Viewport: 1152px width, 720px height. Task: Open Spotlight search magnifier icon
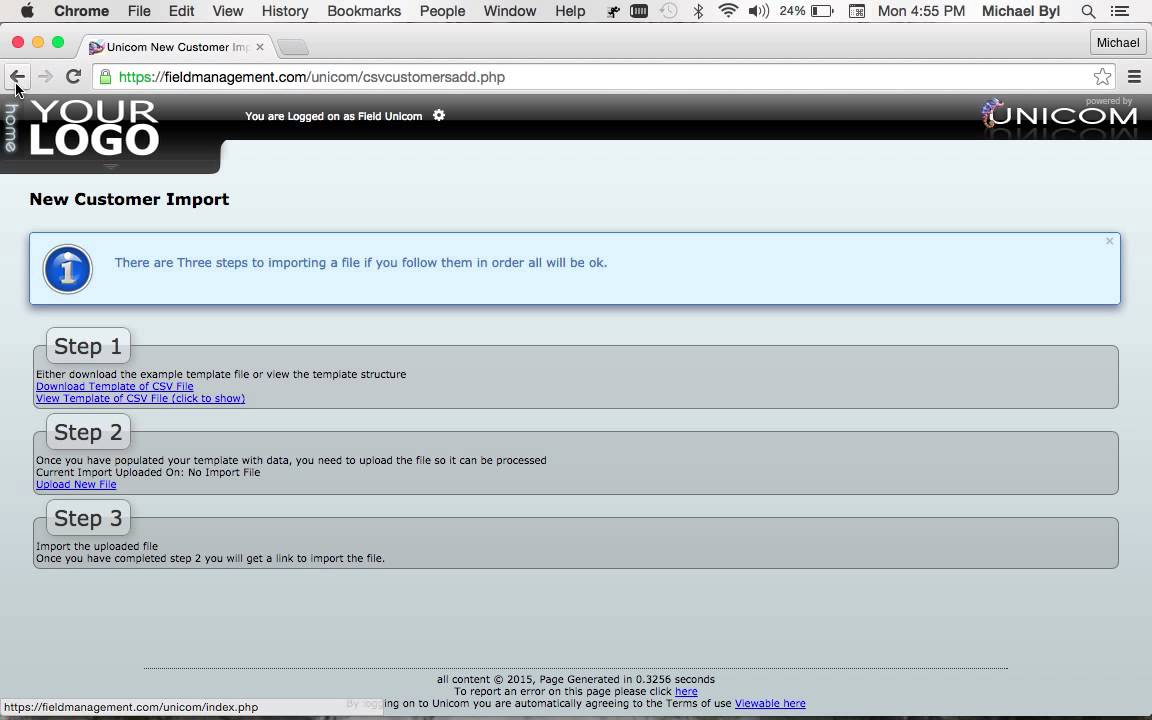tap(1089, 11)
